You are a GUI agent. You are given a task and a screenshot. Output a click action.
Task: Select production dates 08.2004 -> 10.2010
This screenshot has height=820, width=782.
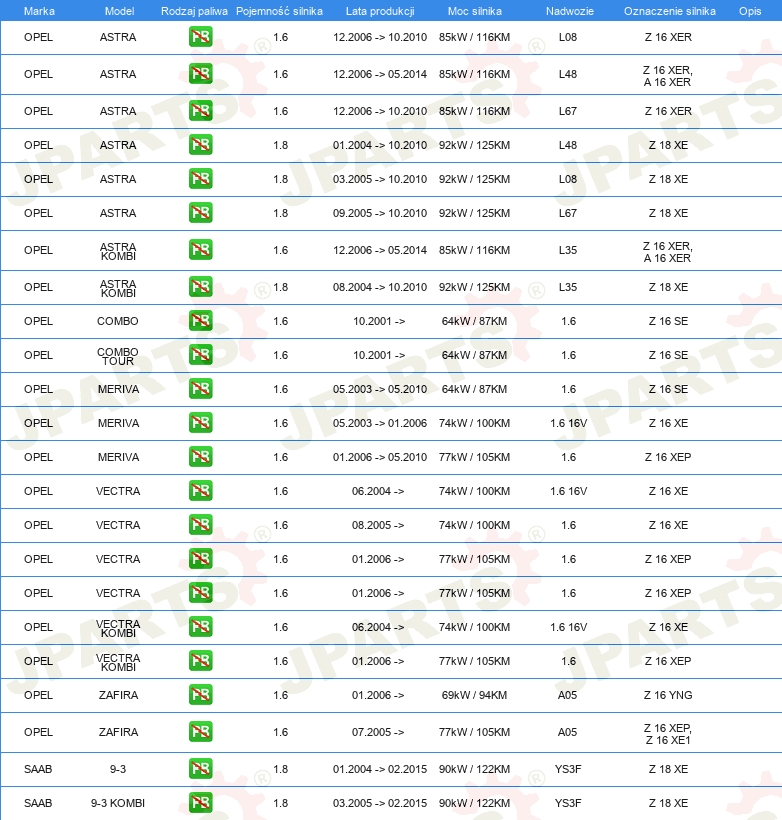coord(380,287)
